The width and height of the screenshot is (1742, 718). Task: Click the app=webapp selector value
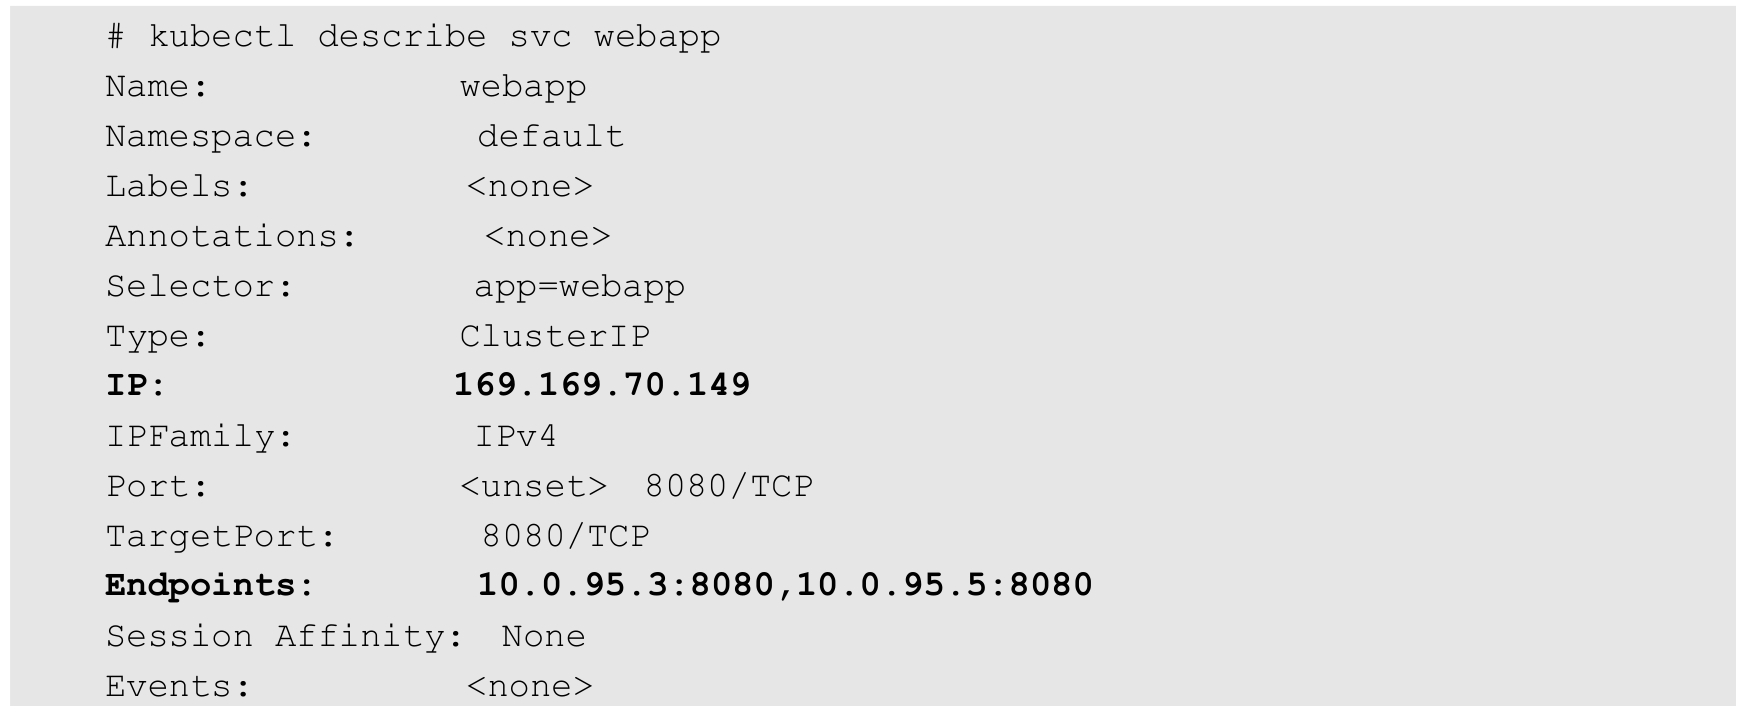(579, 287)
